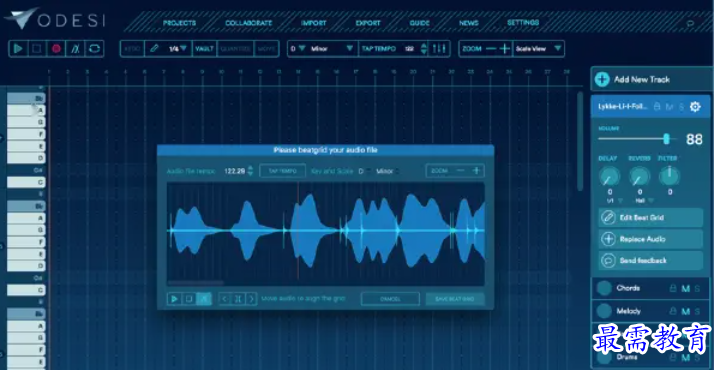Mute the Chords track
This screenshot has width=717, height=370.
click(685, 288)
